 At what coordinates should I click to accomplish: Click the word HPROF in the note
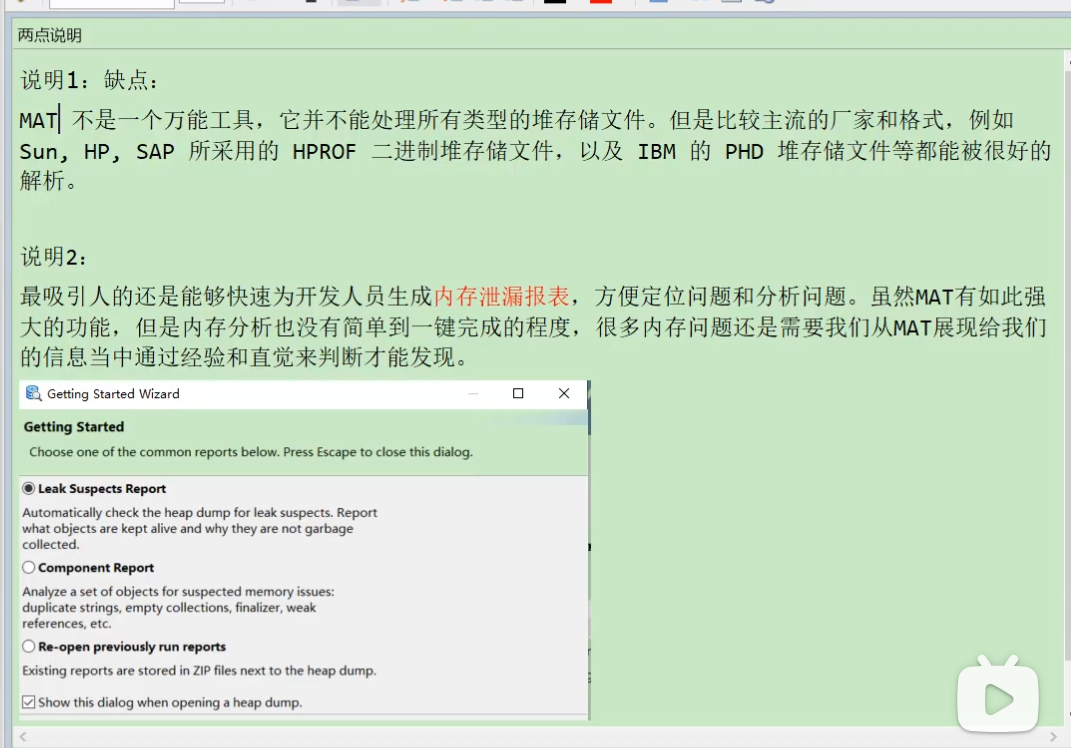324,152
